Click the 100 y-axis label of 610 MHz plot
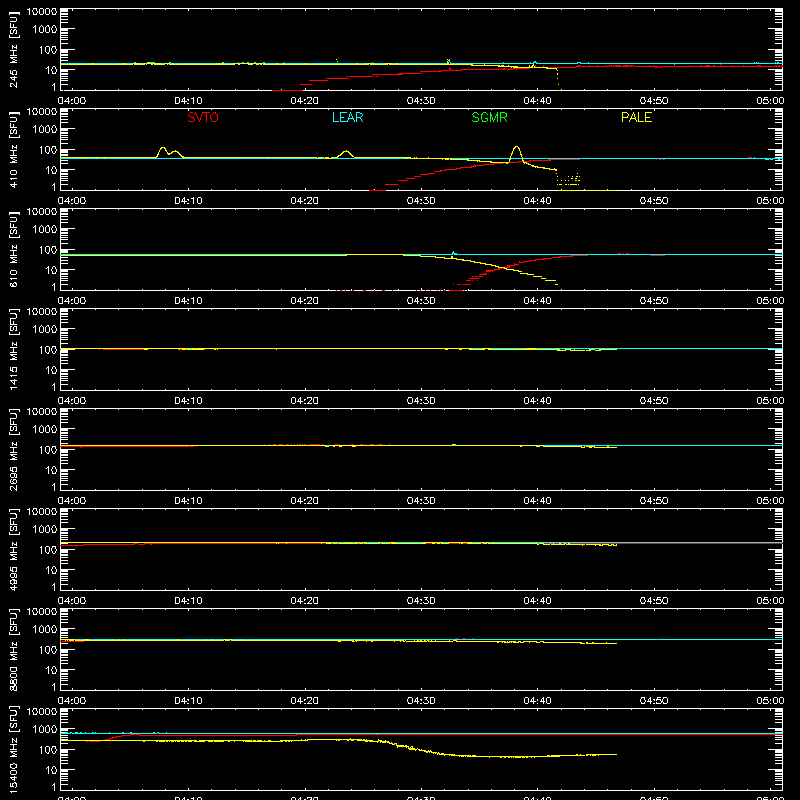 pos(48,250)
